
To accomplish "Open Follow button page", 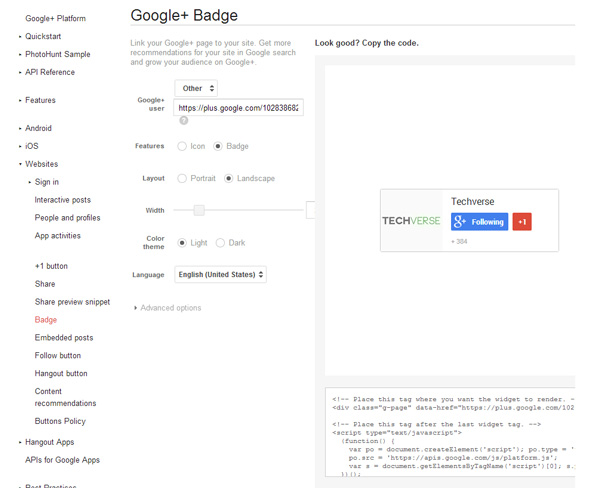I will click(58, 356).
